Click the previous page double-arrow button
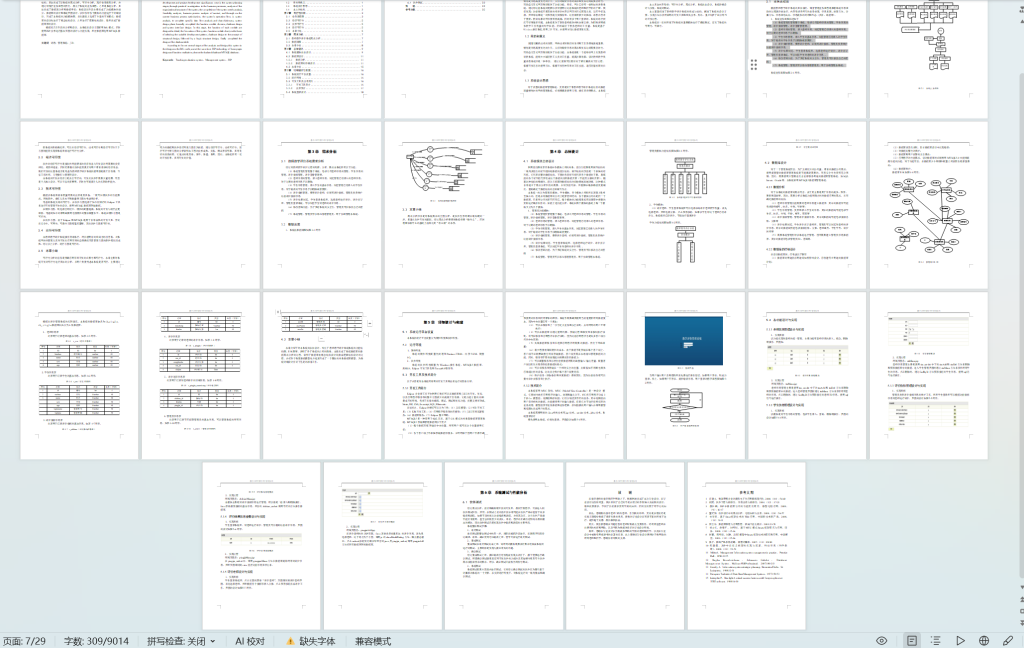This screenshot has width=1024, height=648. tap(1021, 600)
